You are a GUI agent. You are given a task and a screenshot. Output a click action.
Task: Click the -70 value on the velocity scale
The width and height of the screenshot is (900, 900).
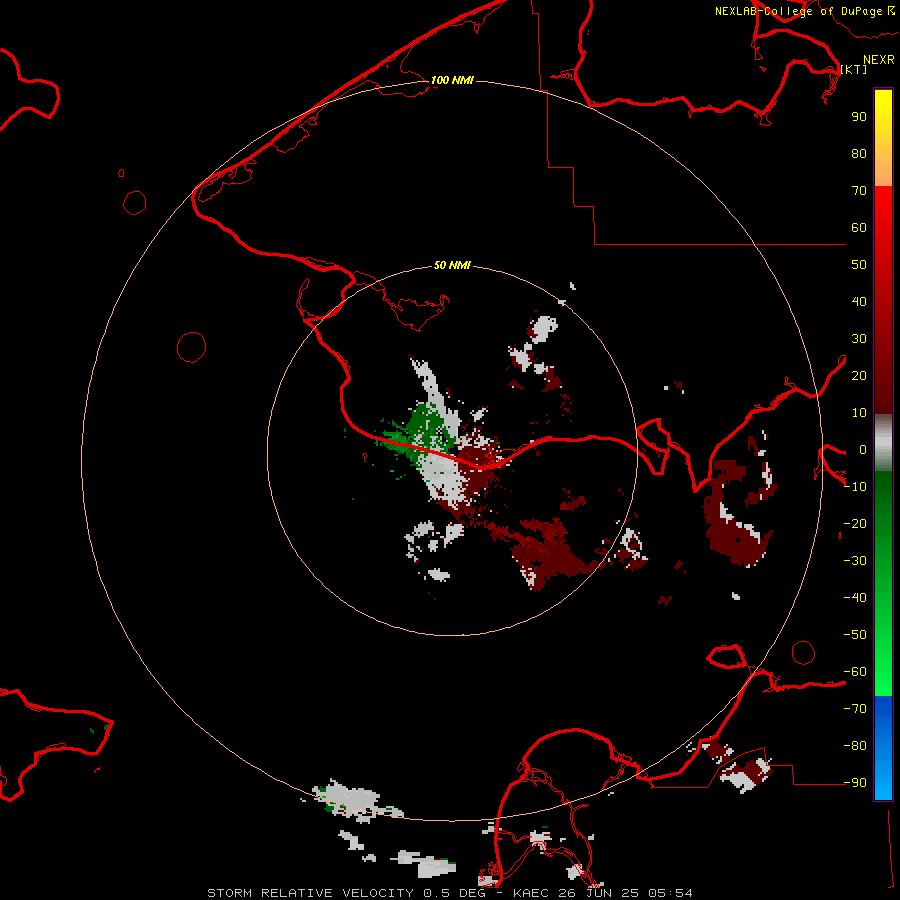coord(855,708)
